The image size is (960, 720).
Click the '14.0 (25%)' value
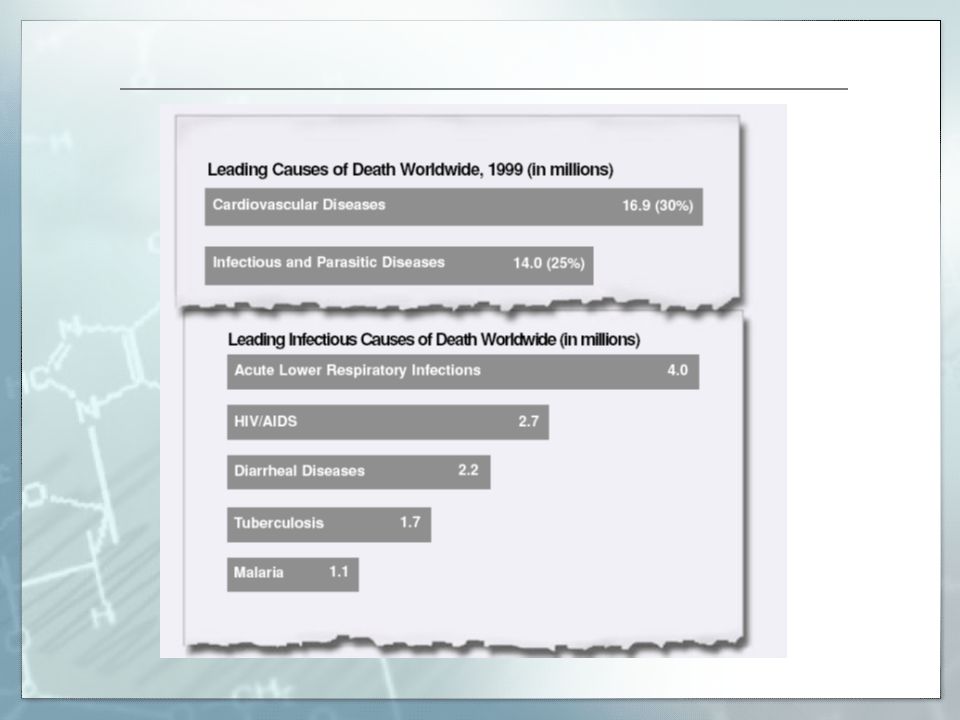coord(549,263)
